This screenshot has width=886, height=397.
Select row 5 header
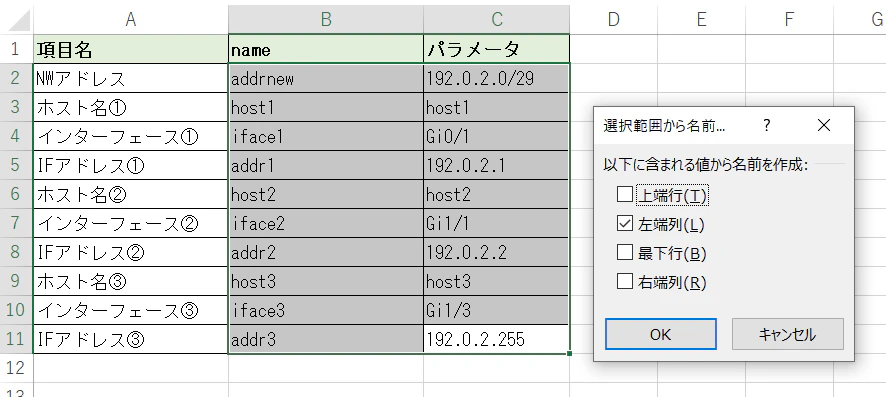coord(16,165)
